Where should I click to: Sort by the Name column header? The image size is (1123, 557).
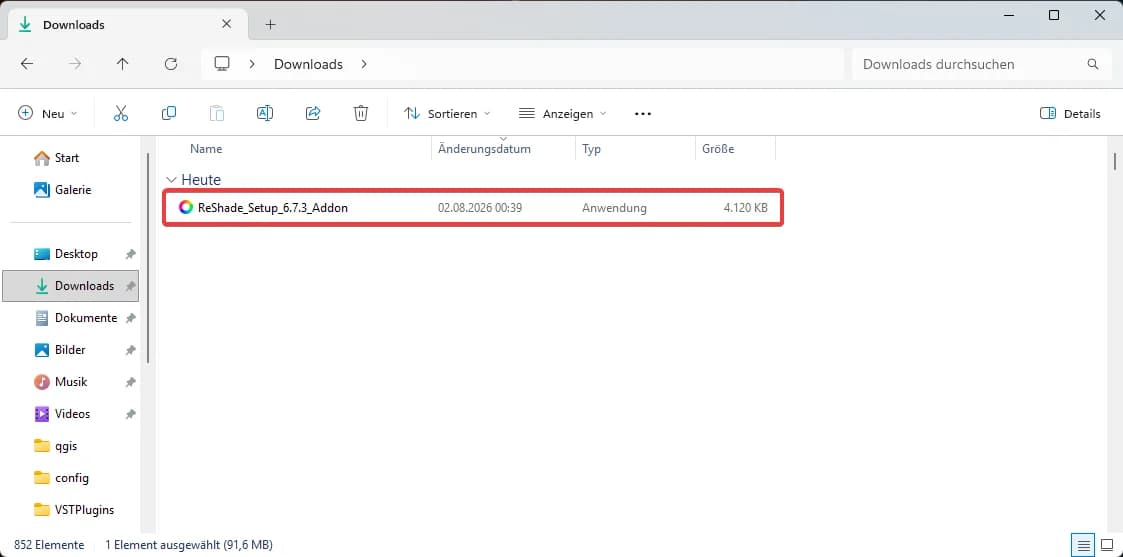coord(206,149)
